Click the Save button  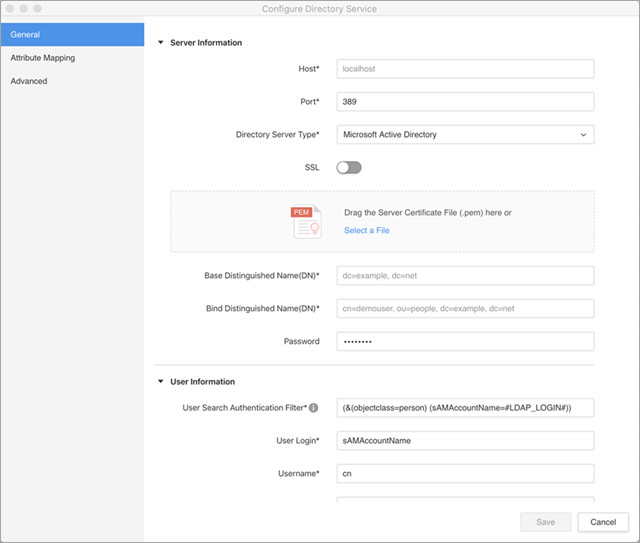click(545, 522)
